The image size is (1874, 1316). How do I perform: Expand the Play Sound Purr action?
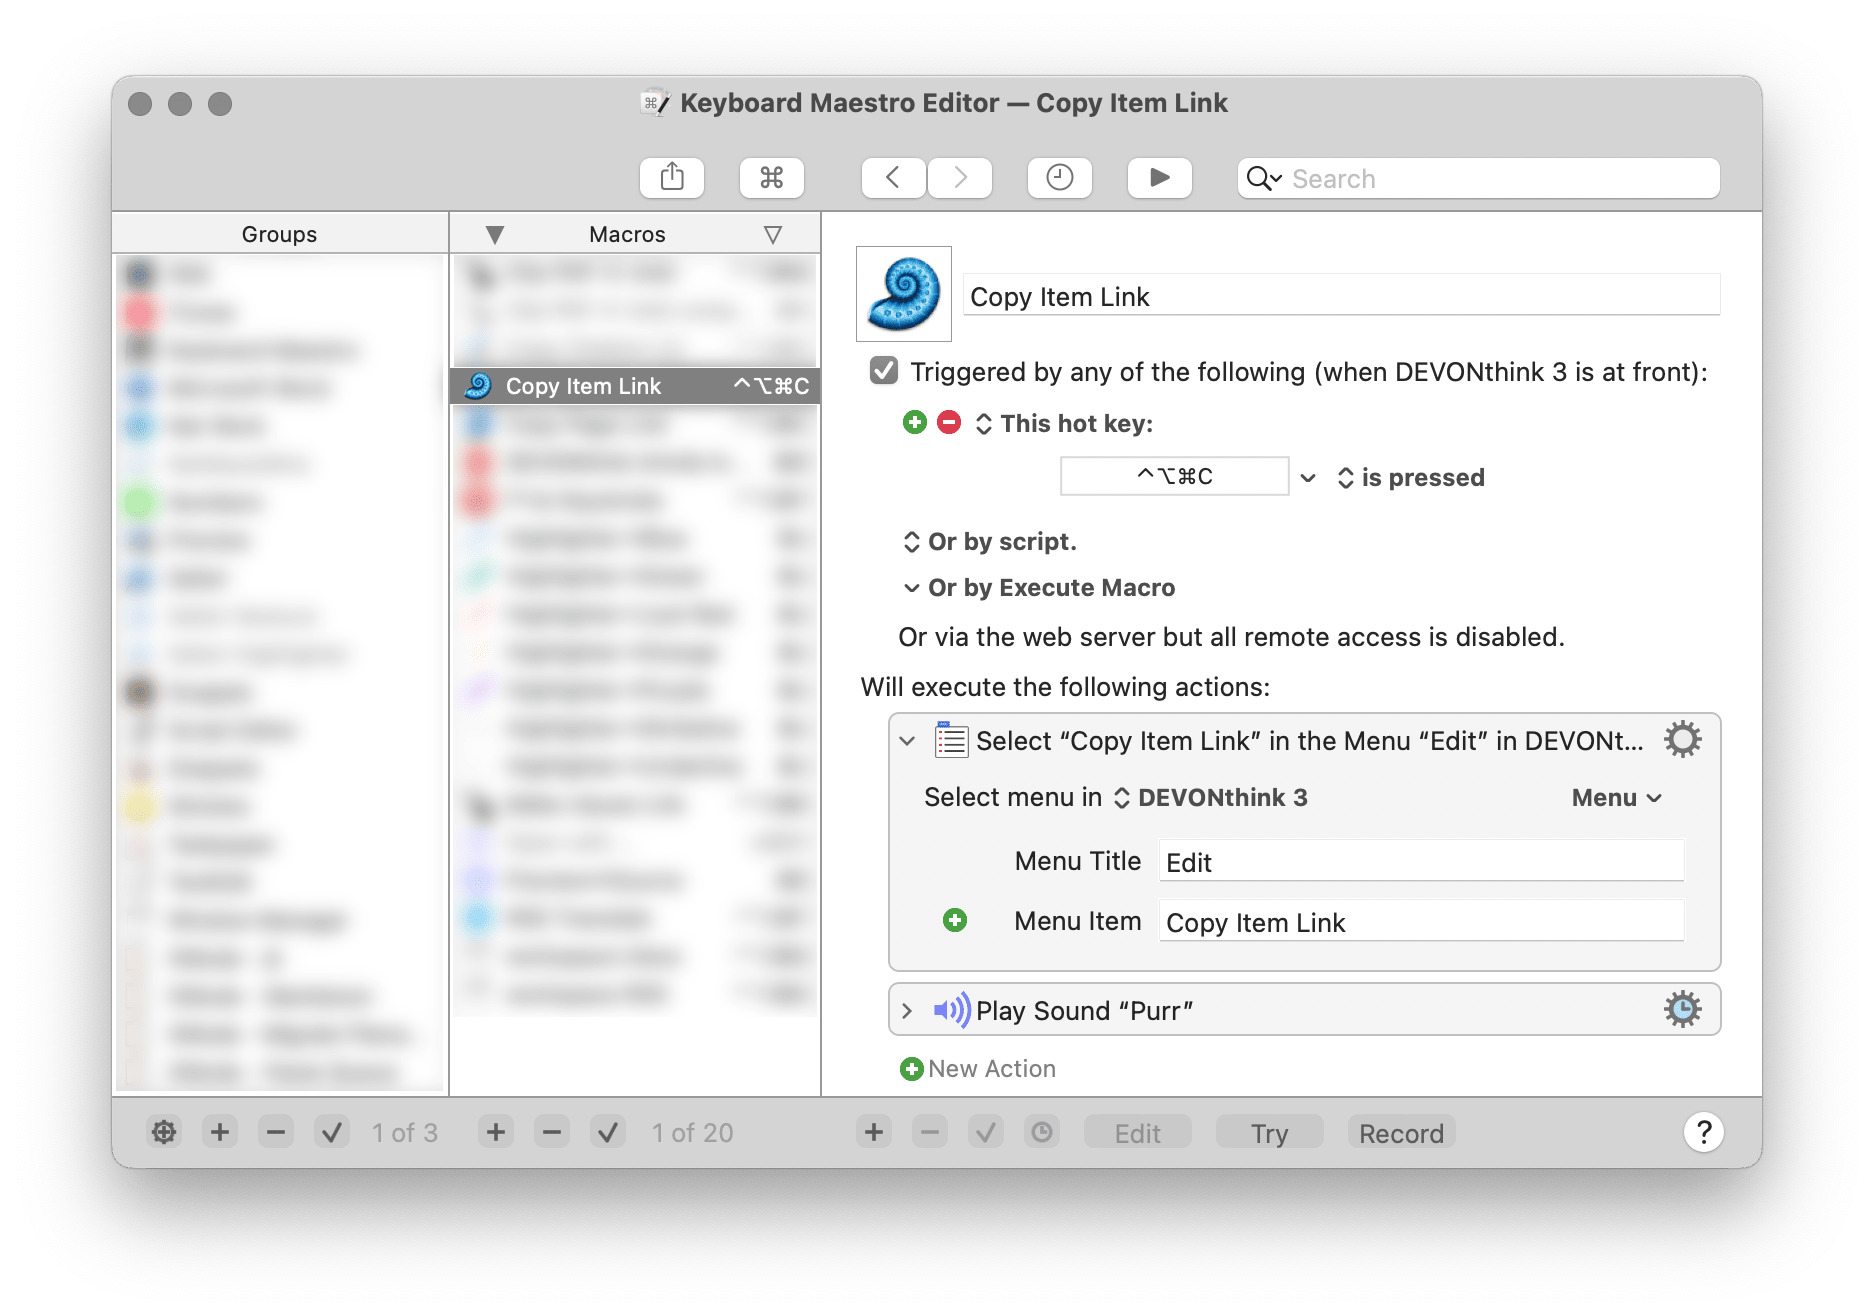pos(907,1011)
